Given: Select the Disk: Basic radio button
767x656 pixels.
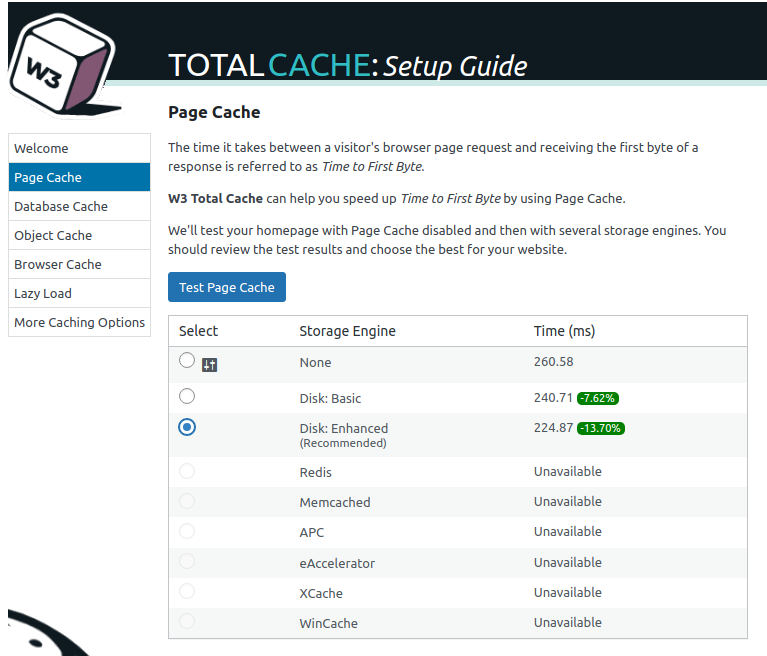Looking at the screenshot, I should (x=187, y=396).
